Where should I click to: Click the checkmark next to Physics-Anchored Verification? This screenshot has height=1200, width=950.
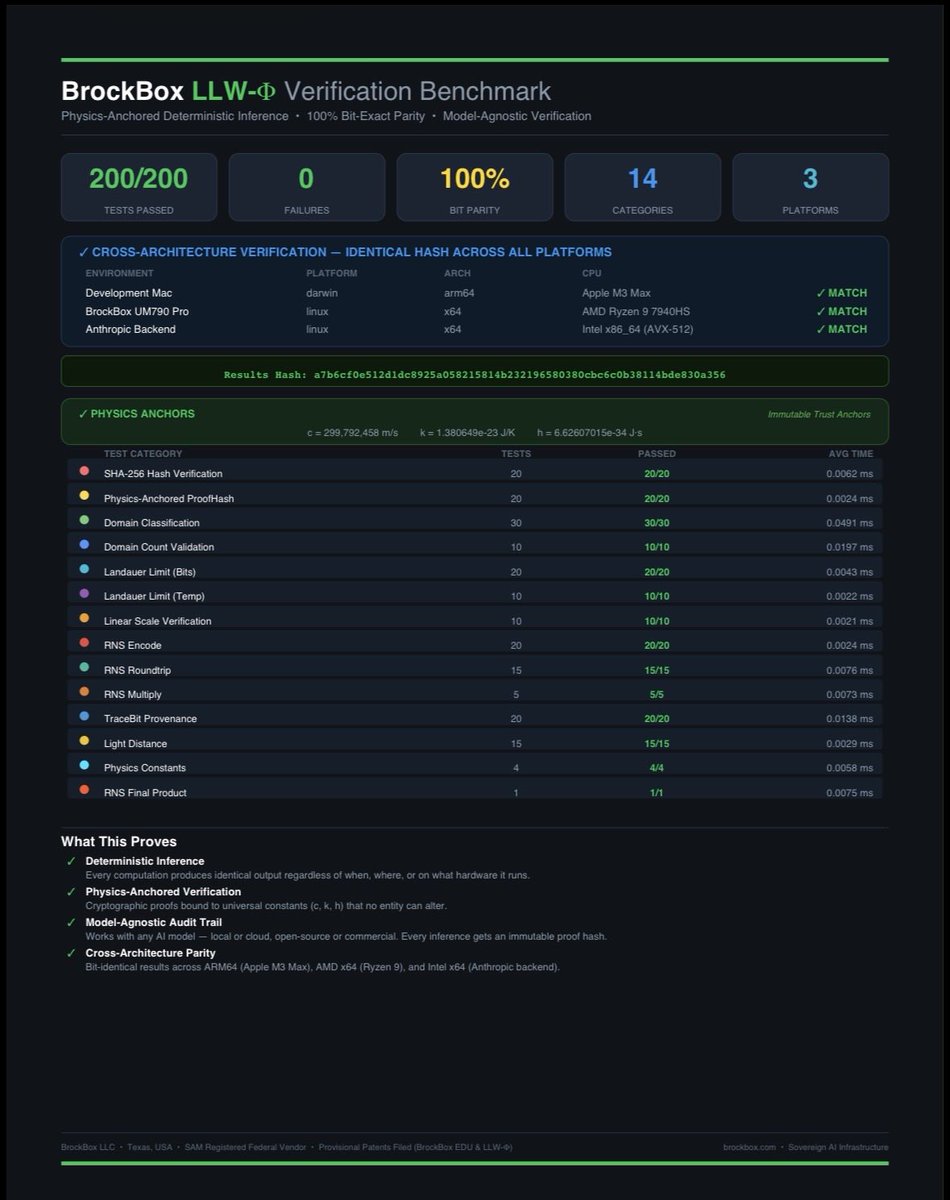71,892
